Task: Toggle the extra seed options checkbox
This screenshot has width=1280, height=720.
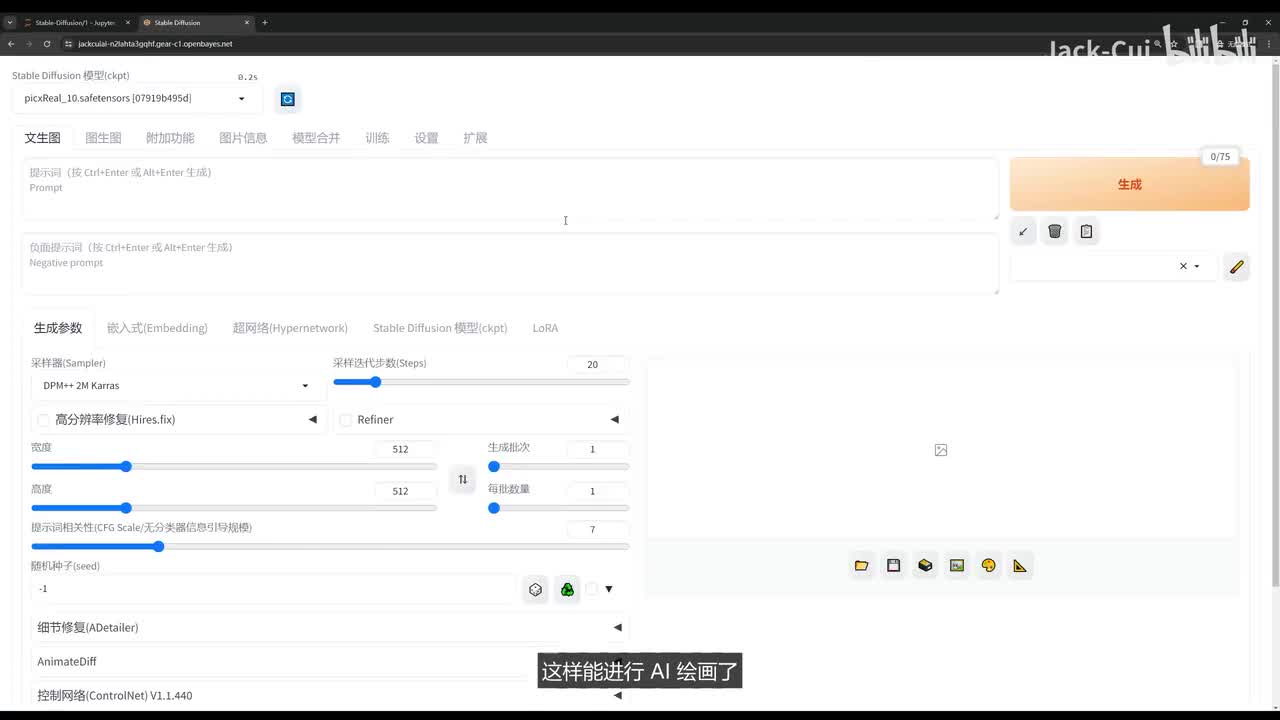Action: [592, 589]
